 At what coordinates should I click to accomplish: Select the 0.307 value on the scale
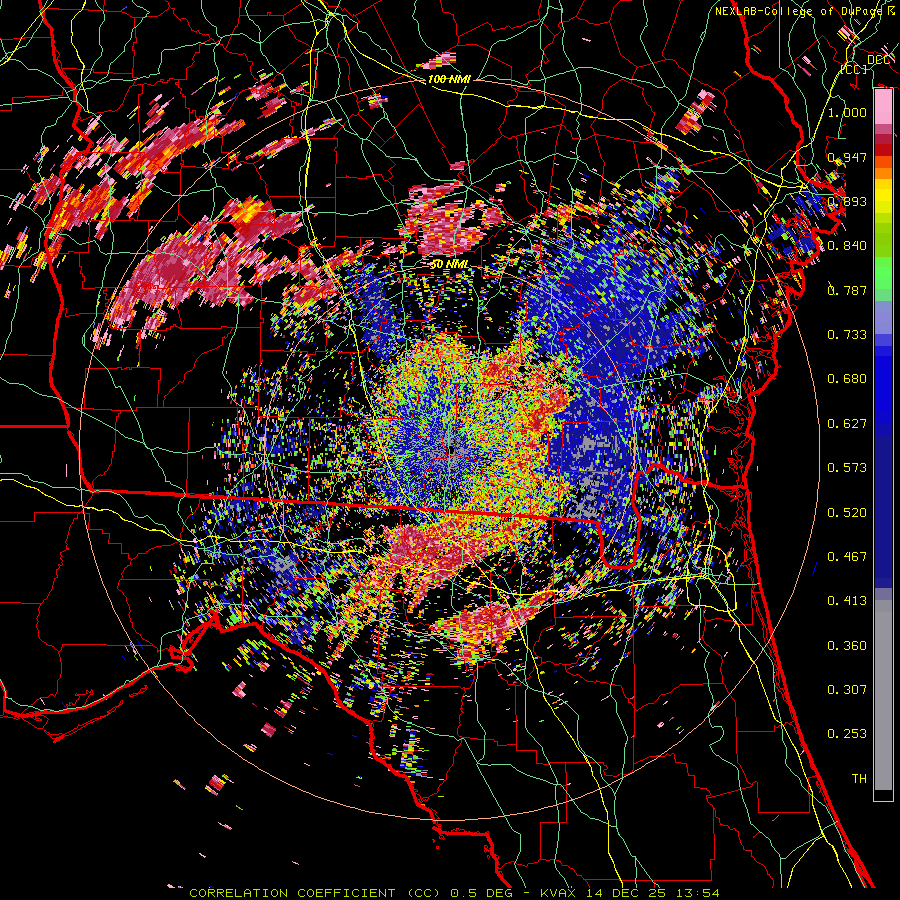click(x=847, y=689)
